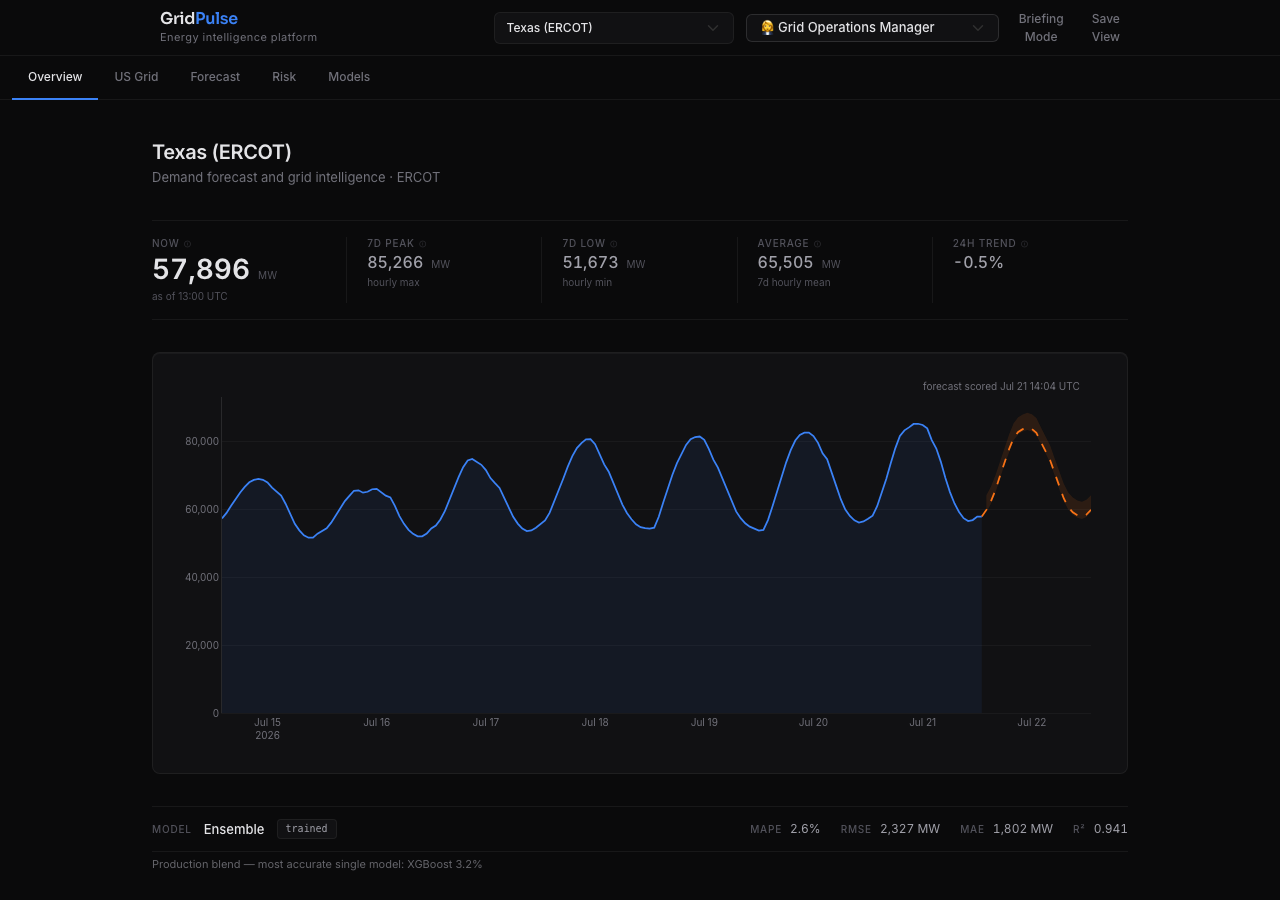Click the Production blend XGBoost note
Viewport: 1280px width, 900px height.
coord(317,864)
